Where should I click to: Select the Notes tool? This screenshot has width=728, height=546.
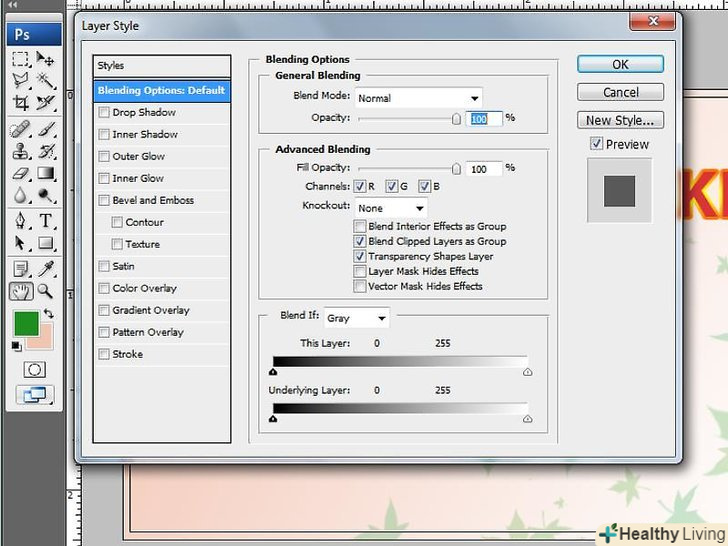click(x=20, y=269)
